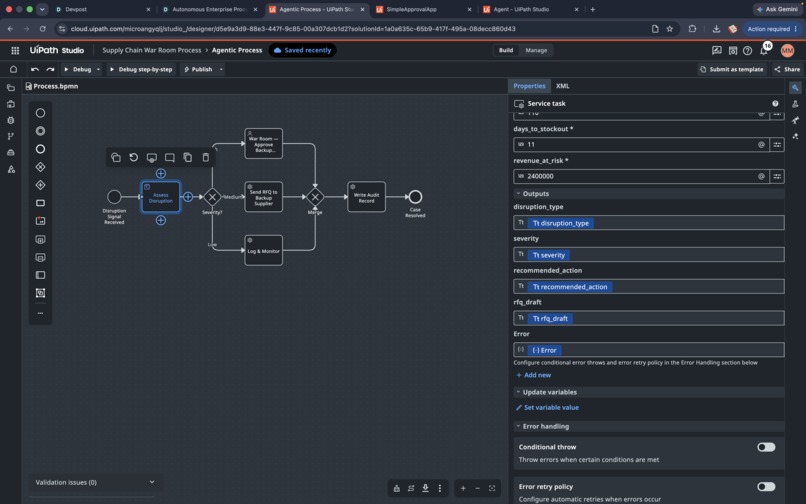This screenshot has width=806, height=504.
Task: Click the Publish button
Action: [198, 69]
